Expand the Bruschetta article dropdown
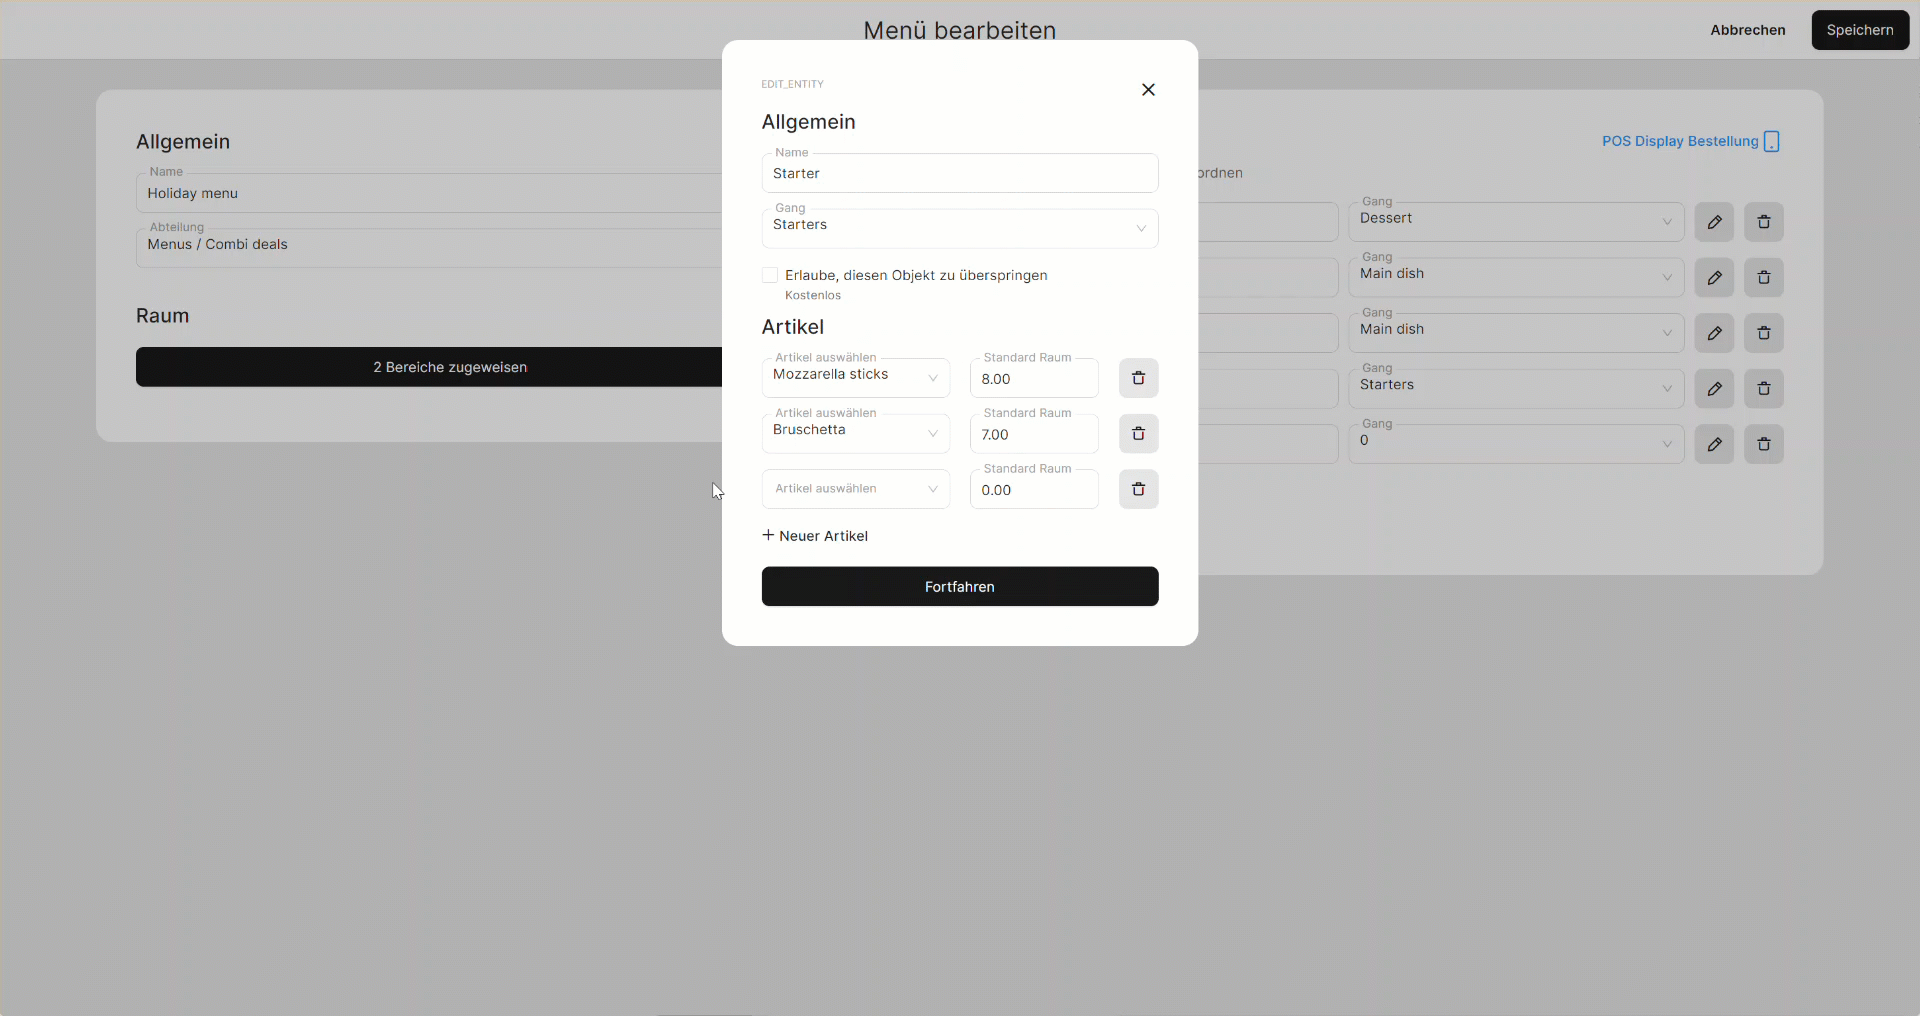Viewport: 1920px width, 1016px height. coord(855,434)
